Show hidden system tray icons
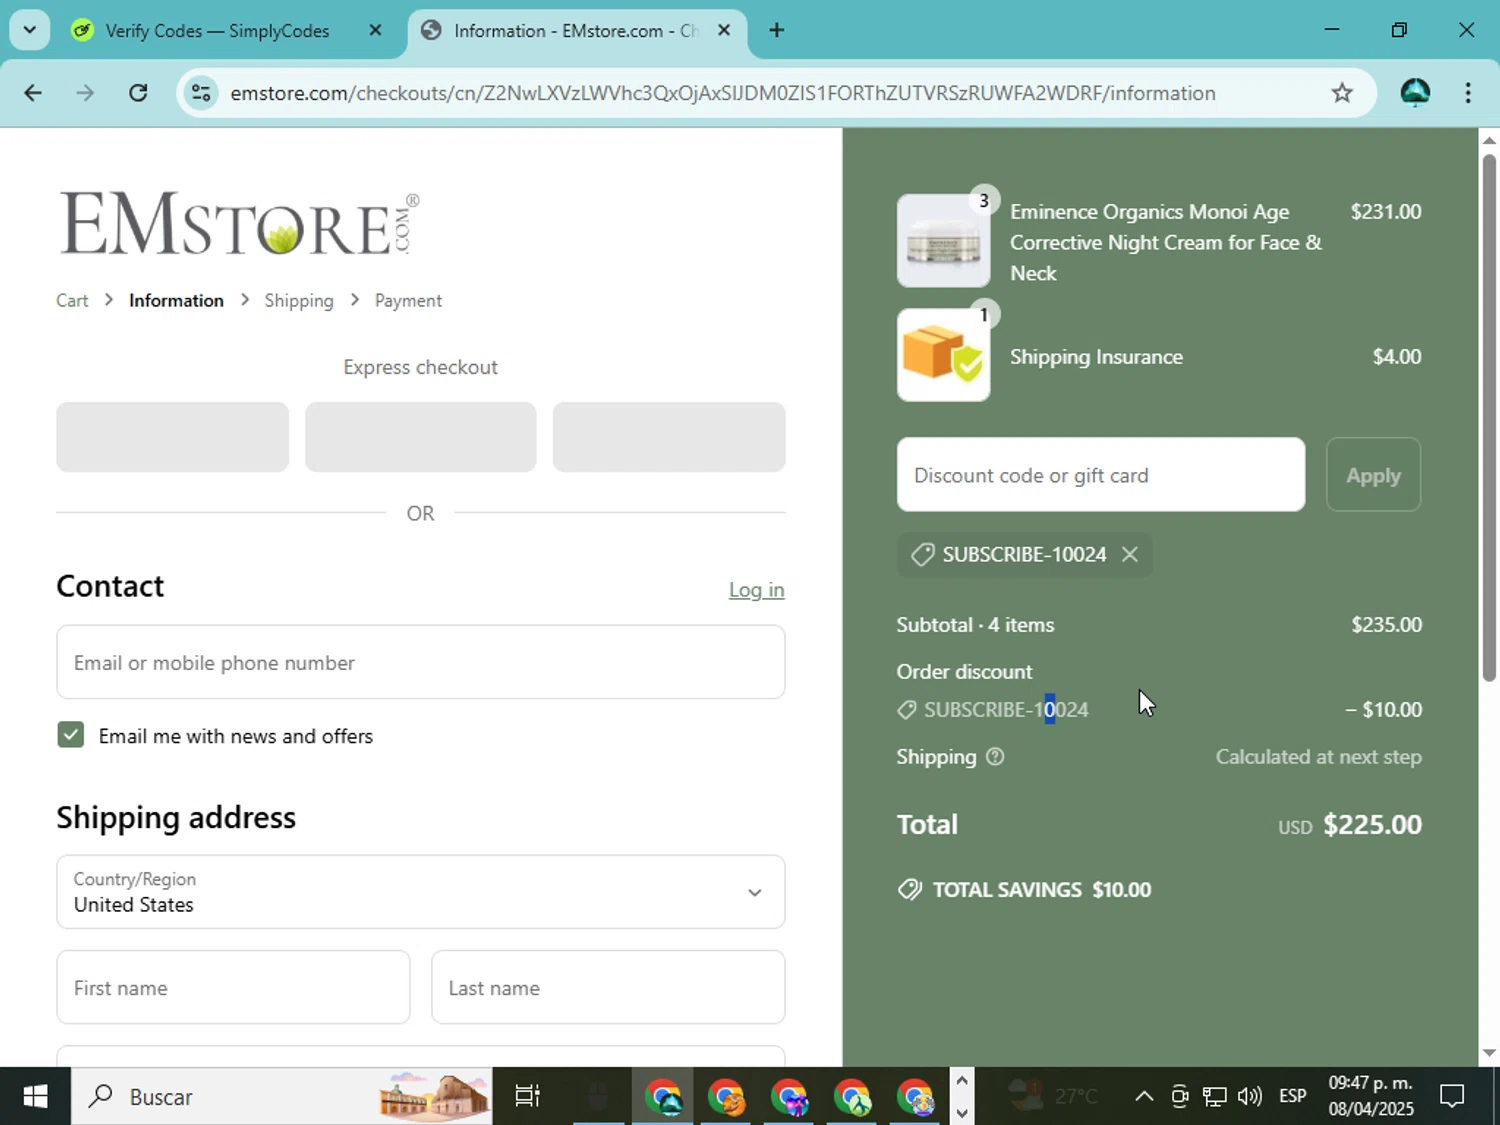The image size is (1500, 1125). click(1144, 1097)
